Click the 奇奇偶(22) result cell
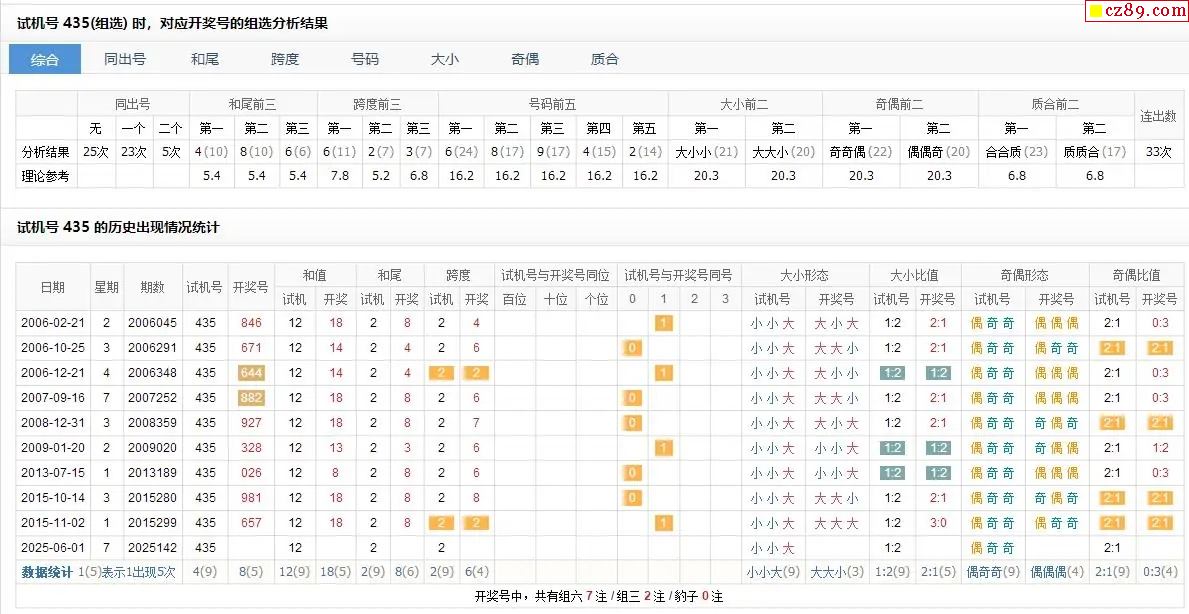 click(861, 152)
